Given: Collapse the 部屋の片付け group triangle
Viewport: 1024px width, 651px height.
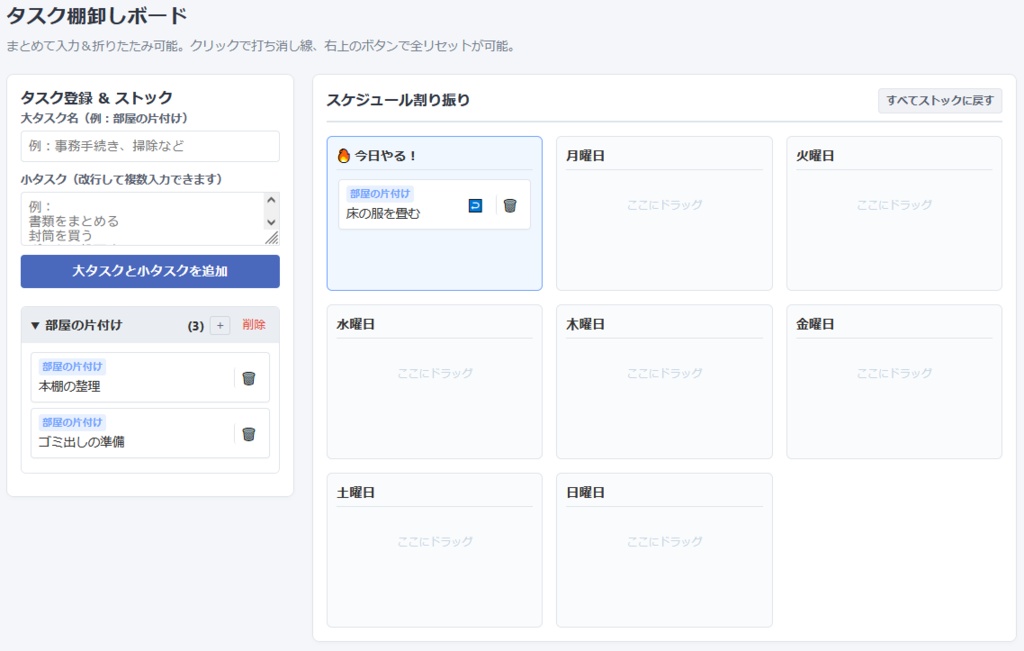Looking at the screenshot, I should click(35, 325).
